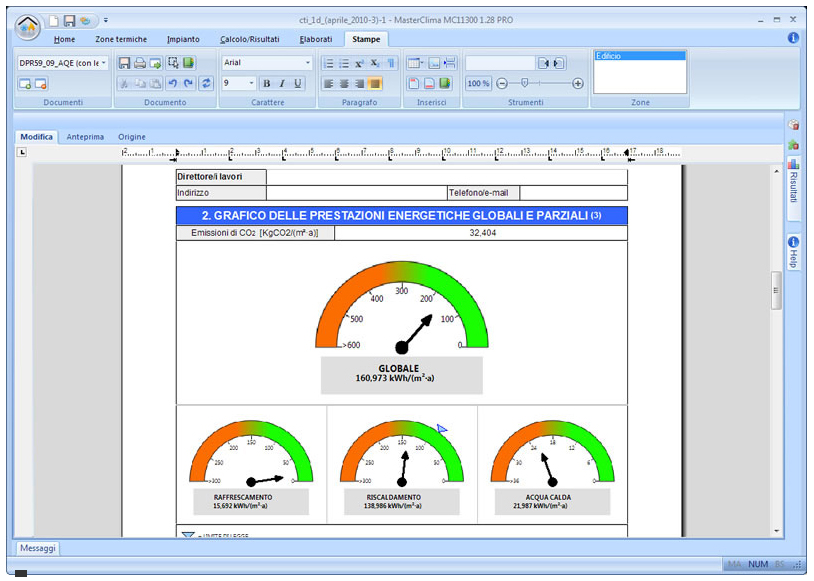814x581 pixels.
Task: Toggle subscript formatting
Action: coord(375,63)
